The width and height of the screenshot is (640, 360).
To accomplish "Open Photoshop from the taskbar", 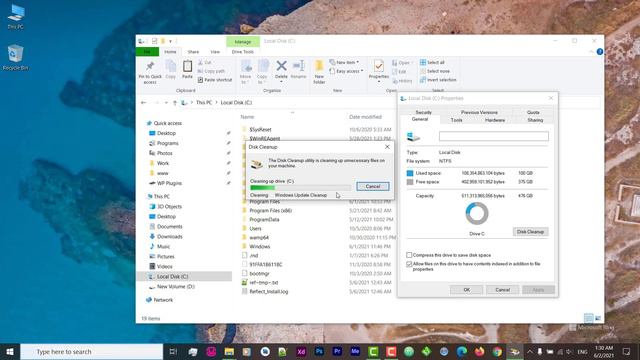I will tap(319, 351).
